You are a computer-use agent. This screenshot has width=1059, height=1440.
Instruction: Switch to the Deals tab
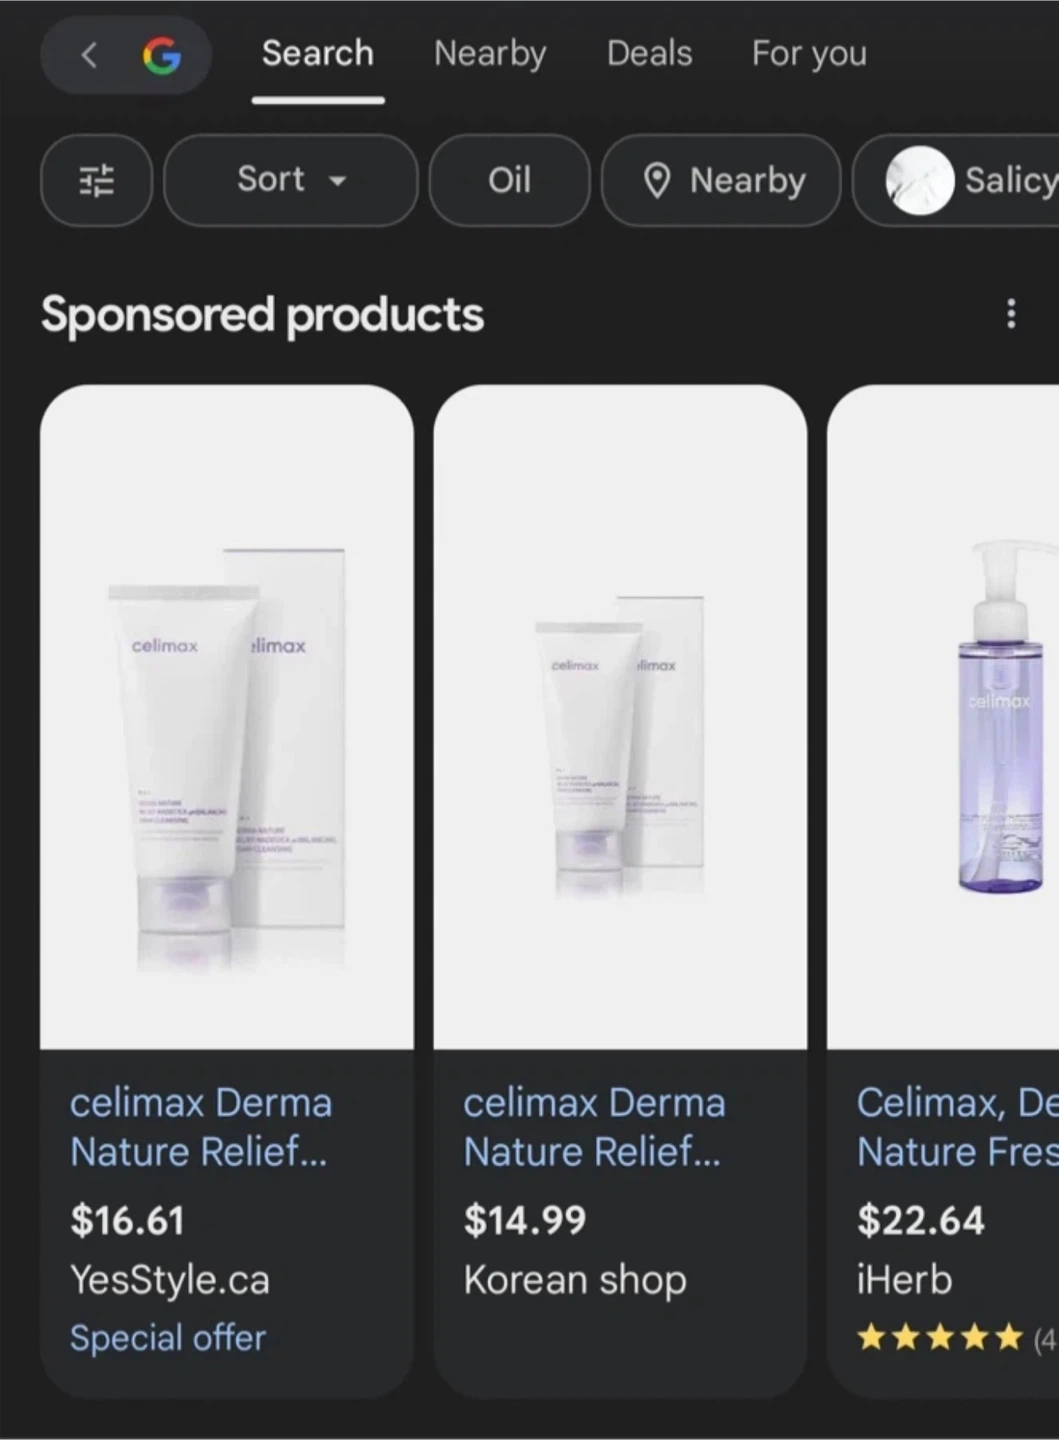650,54
